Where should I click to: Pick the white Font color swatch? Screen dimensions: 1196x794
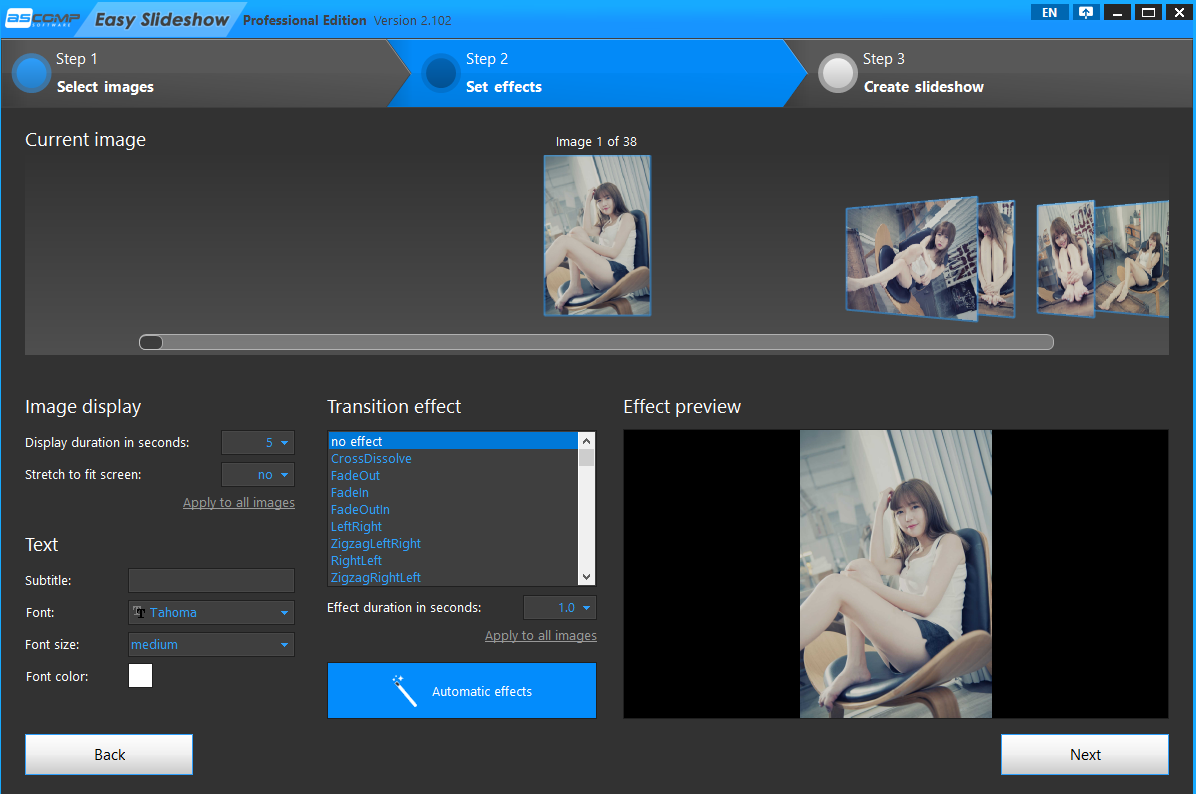click(141, 677)
